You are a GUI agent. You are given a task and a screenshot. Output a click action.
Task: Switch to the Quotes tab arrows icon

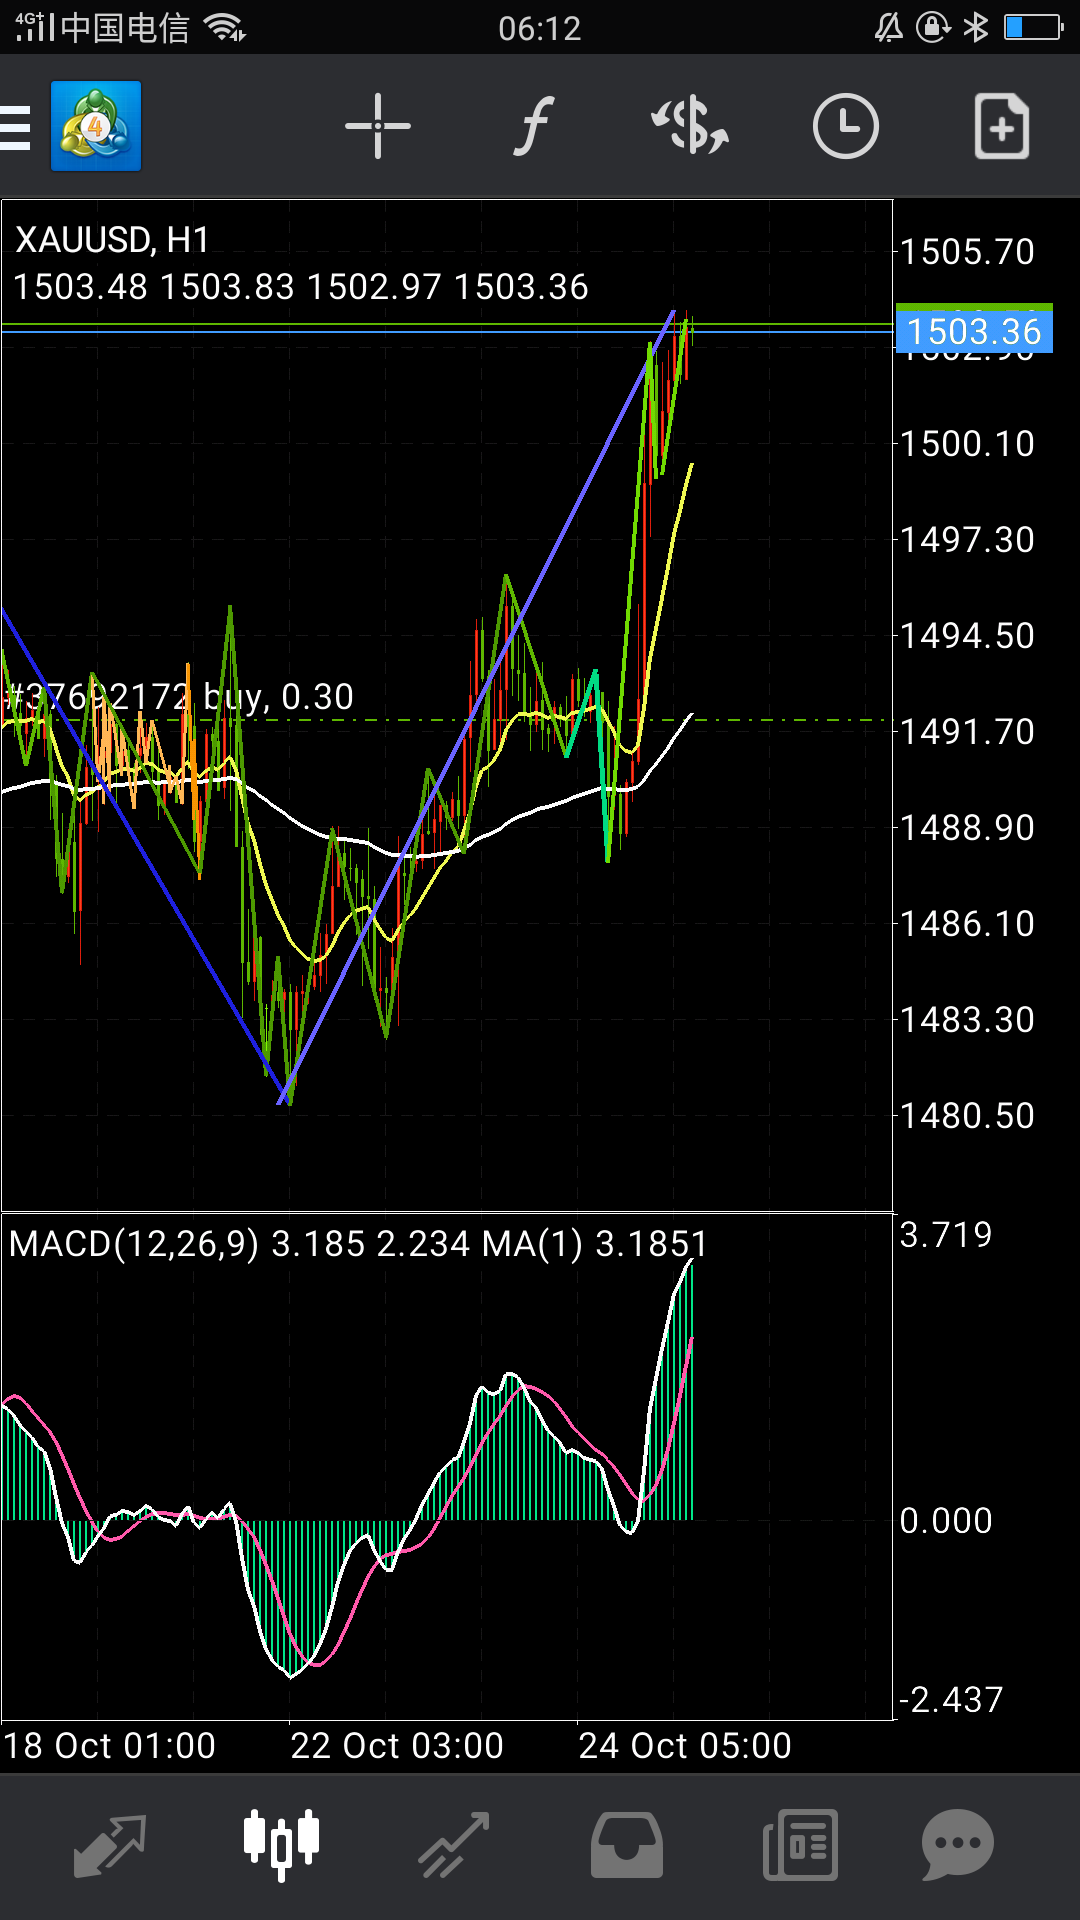point(110,1845)
